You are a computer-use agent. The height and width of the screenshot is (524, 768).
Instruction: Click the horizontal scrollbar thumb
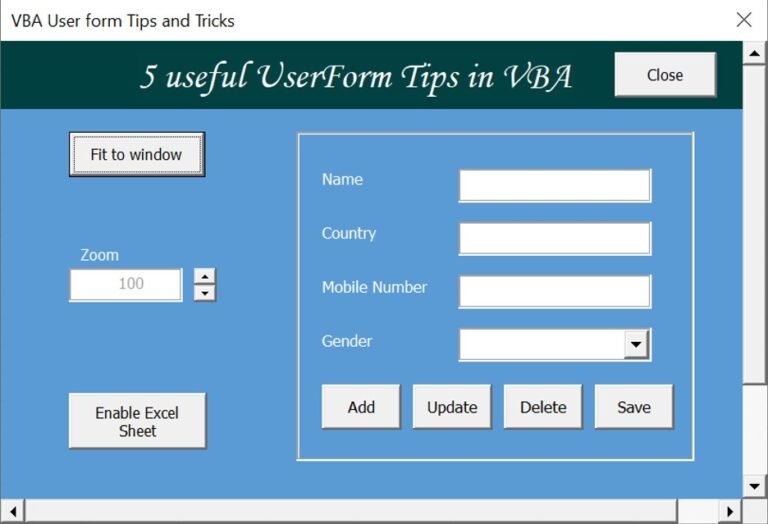[x=351, y=511]
